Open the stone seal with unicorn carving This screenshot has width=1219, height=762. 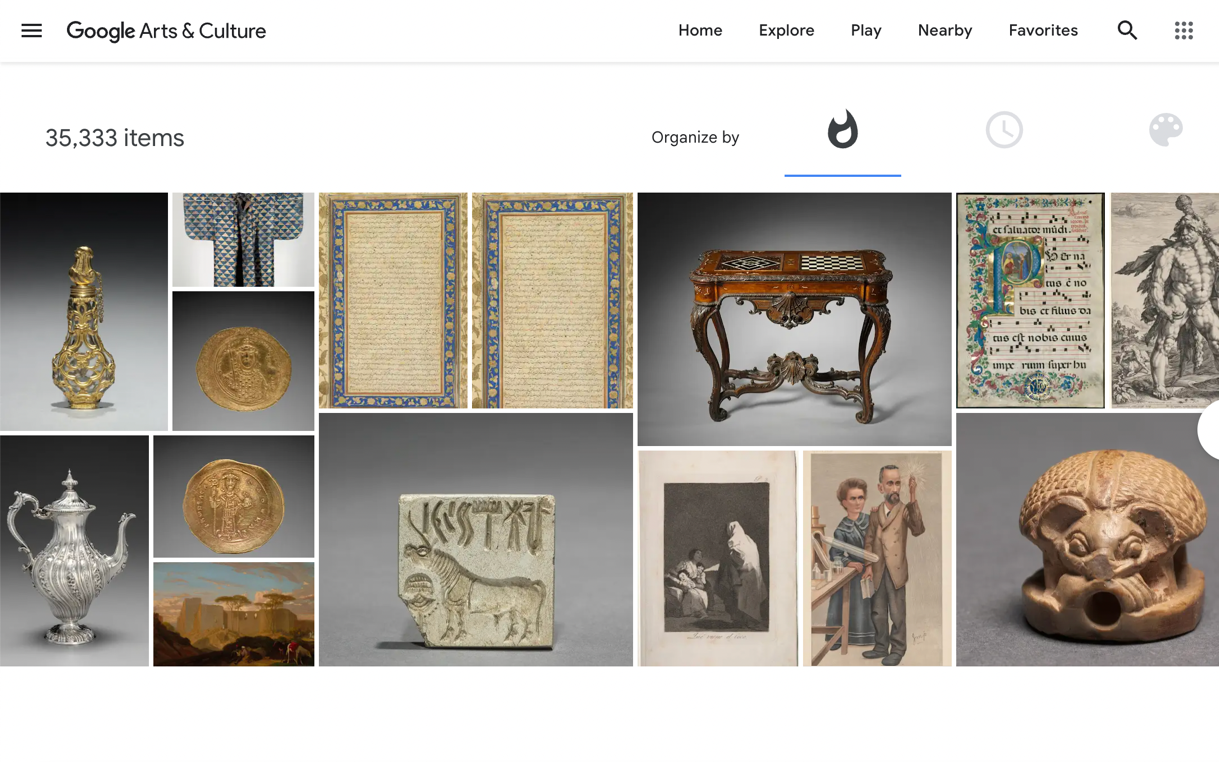tap(476, 540)
